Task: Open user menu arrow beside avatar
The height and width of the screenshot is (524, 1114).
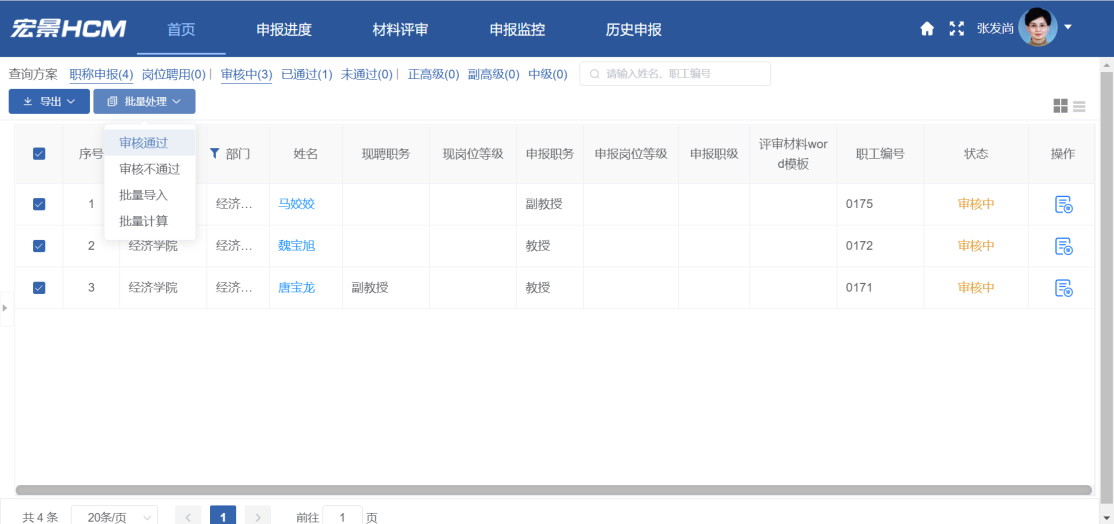Action: point(1068,27)
